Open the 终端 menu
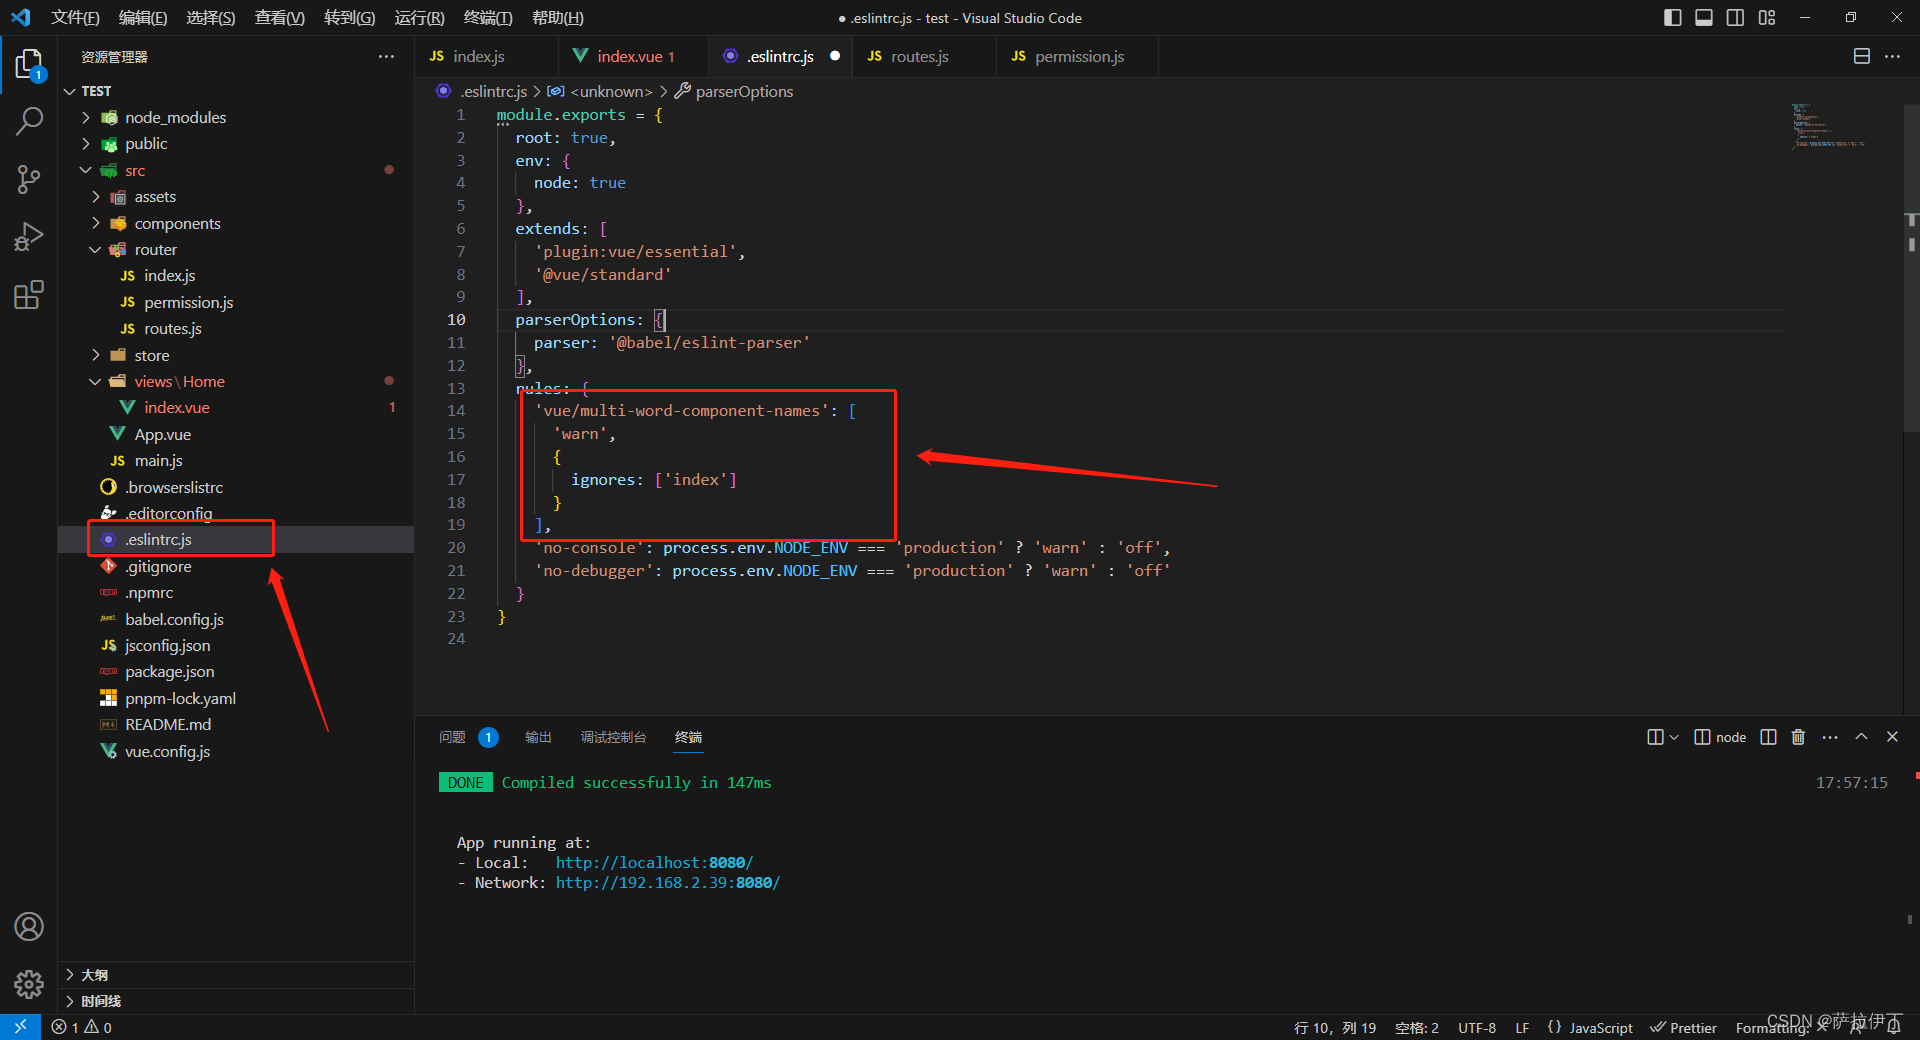The image size is (1920, 1040). tap(488, 17)
